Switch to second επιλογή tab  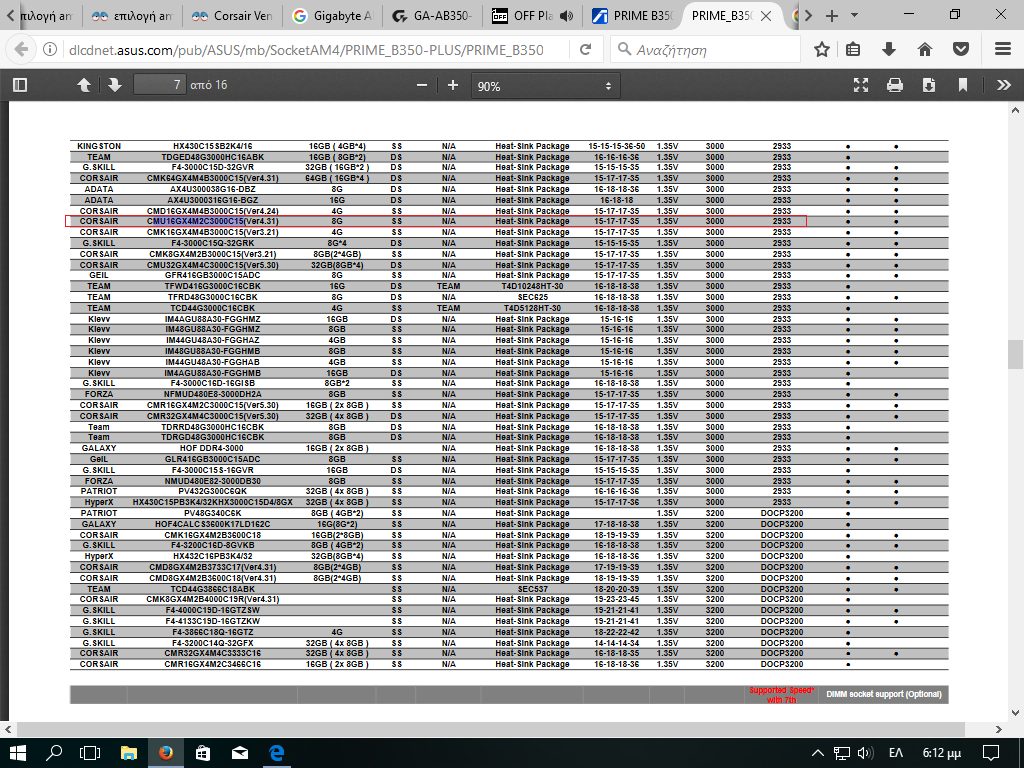pyautogui.click(x=132, y=16)
